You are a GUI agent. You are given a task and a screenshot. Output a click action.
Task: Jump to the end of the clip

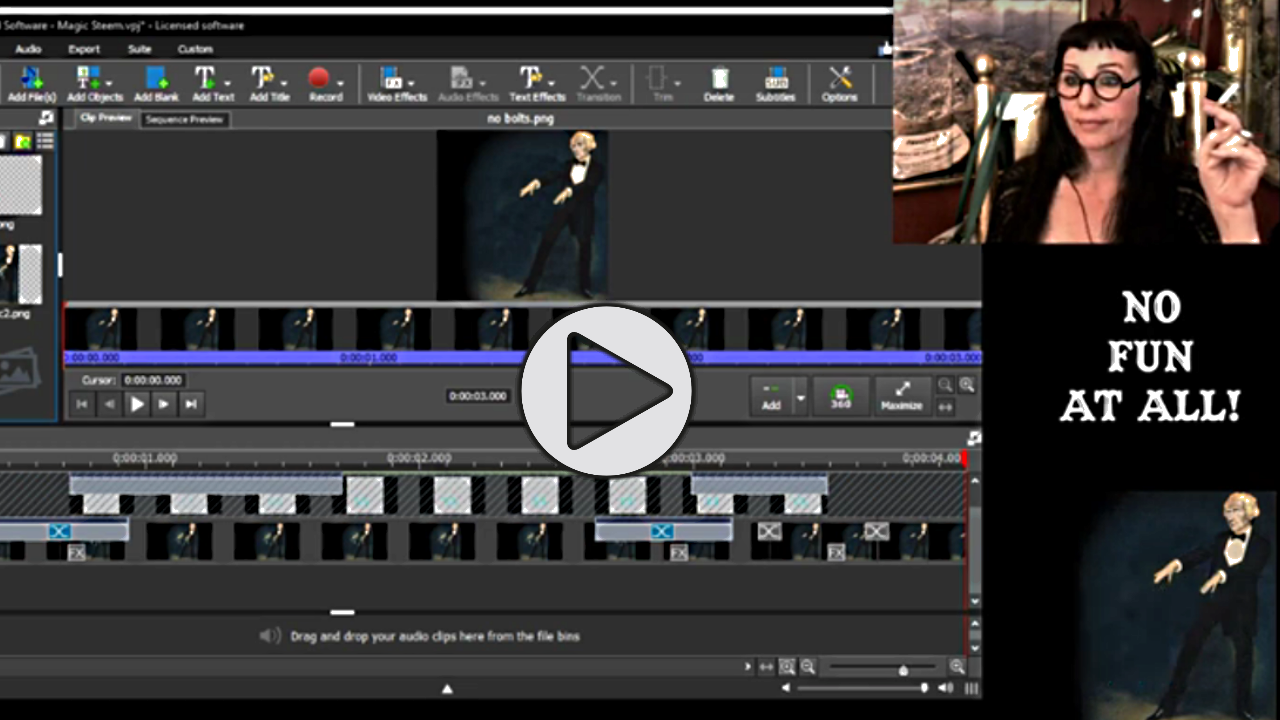click(x=191, y=404)
